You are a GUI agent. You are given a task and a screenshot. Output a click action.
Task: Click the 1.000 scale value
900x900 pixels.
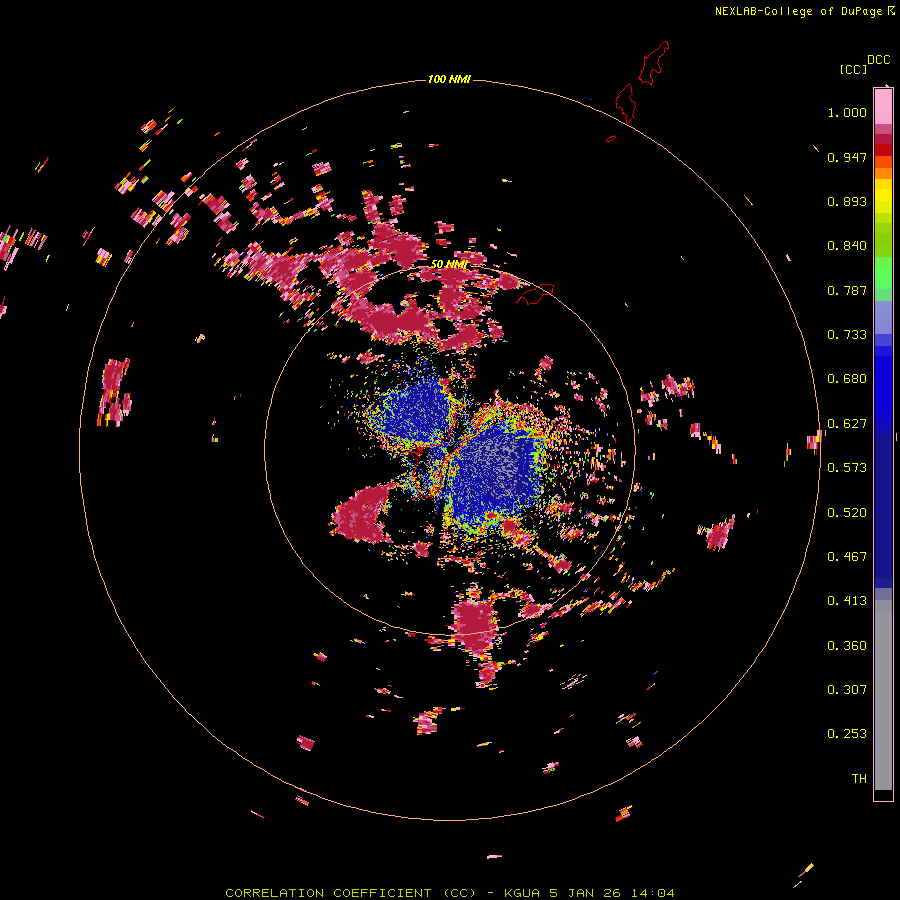click(847, 112)
